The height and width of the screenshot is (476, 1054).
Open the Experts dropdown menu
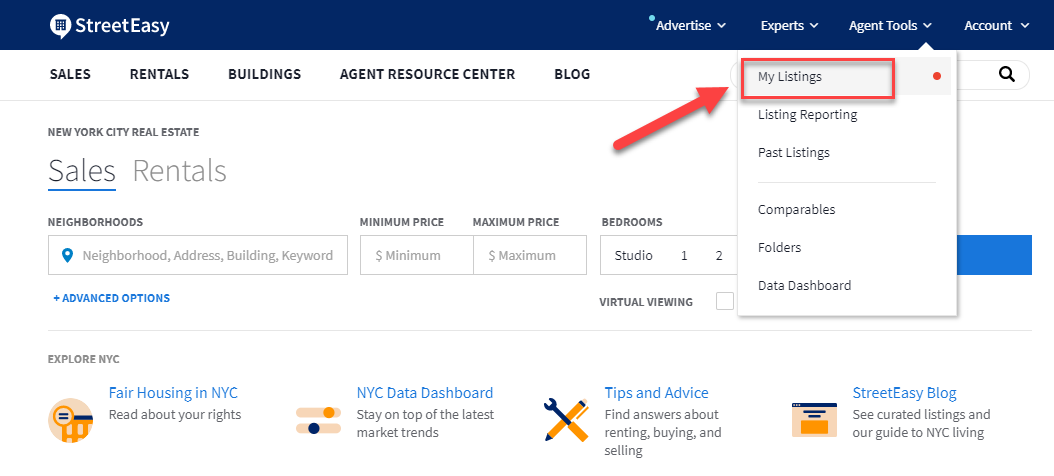tap(789, 26)
